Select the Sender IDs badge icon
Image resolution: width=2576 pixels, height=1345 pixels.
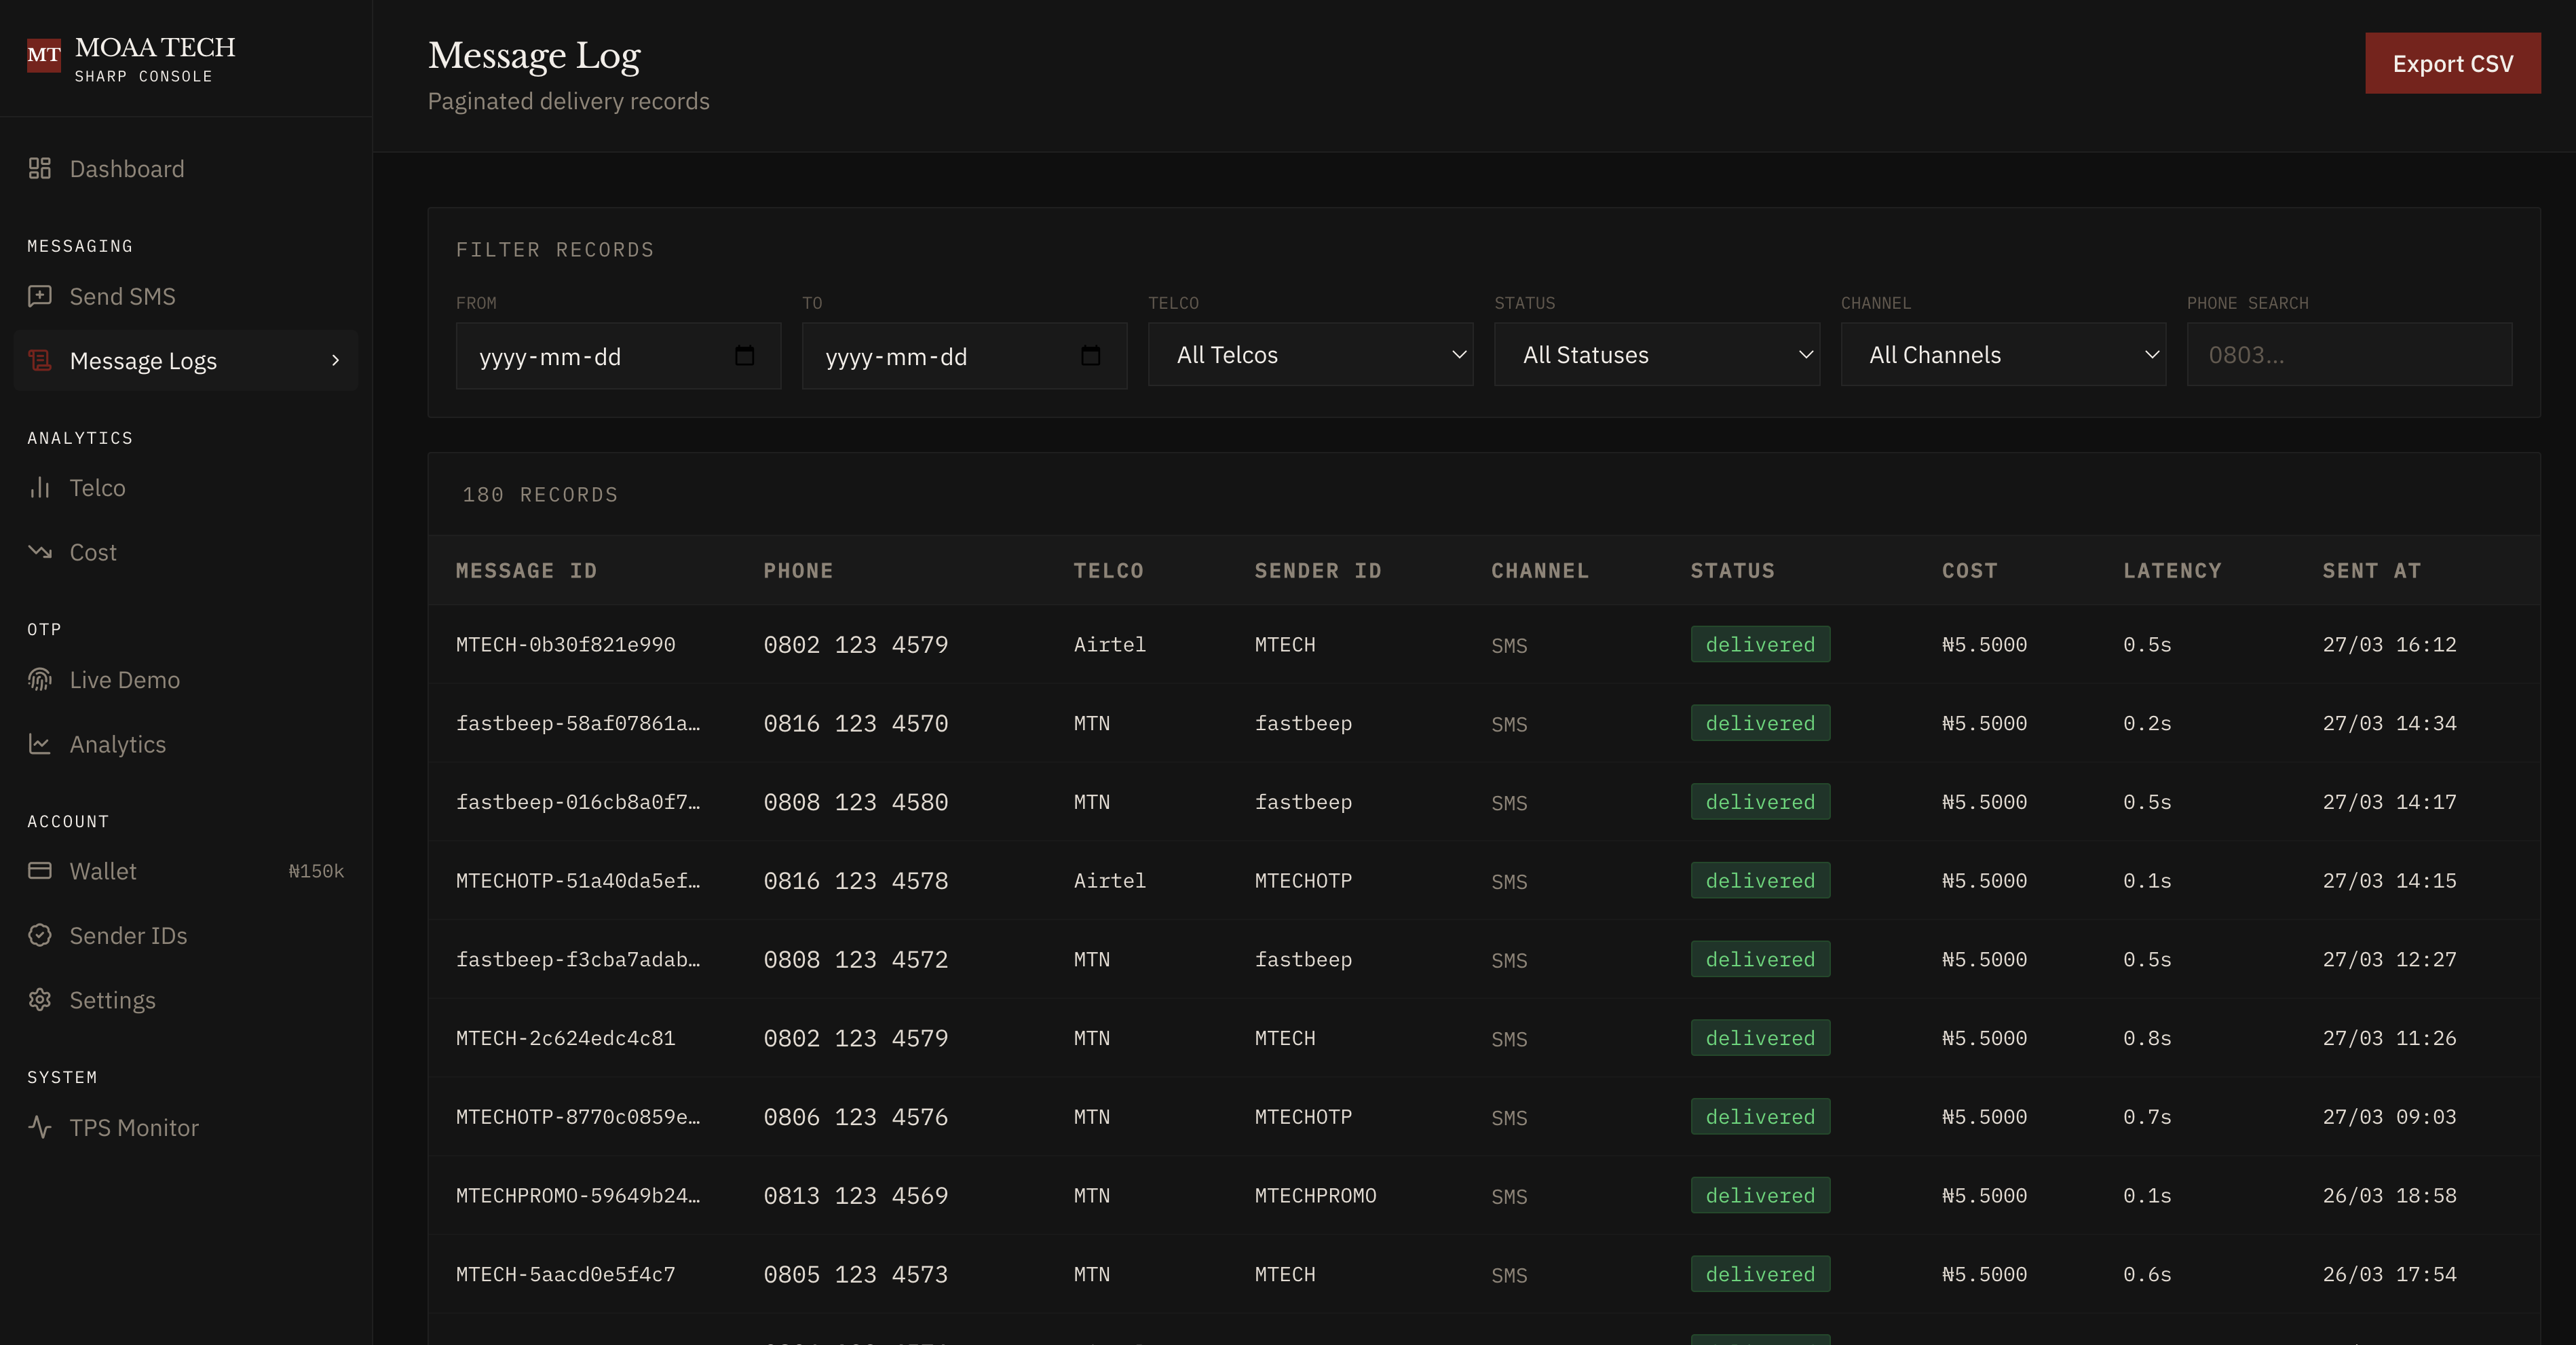[39, 935]
